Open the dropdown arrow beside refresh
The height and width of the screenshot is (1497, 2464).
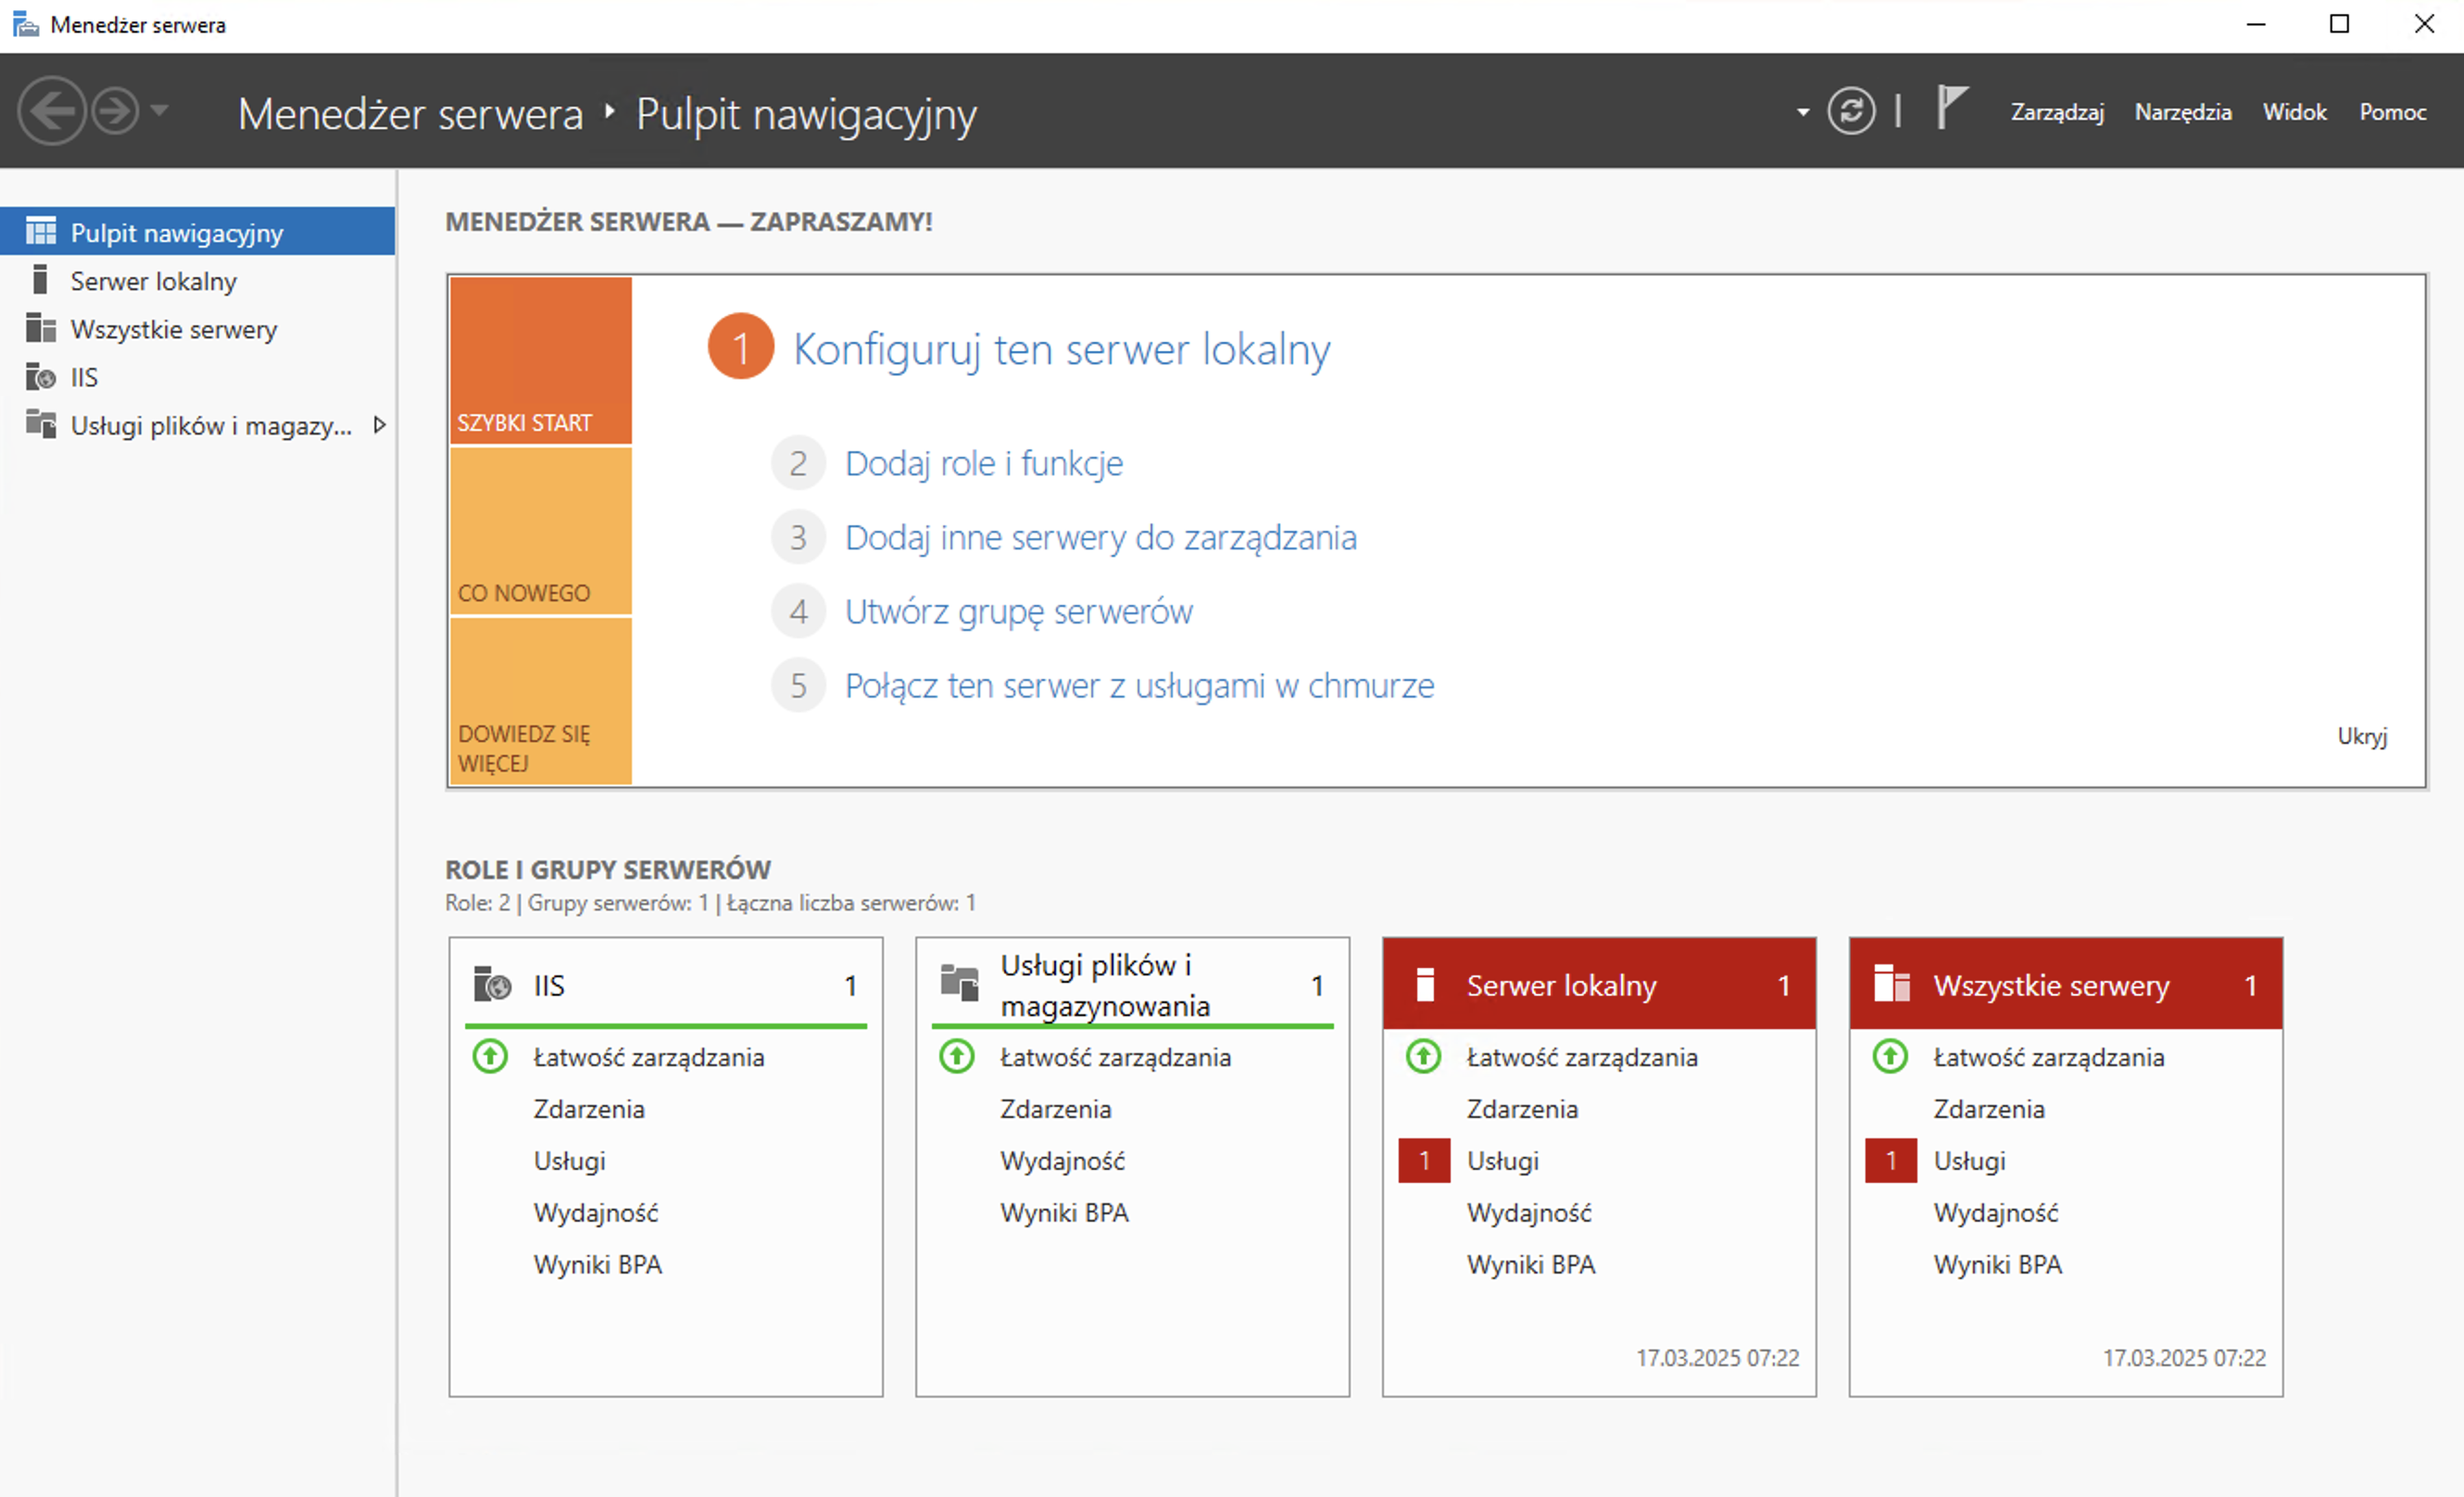click(x=1803, y=112)
